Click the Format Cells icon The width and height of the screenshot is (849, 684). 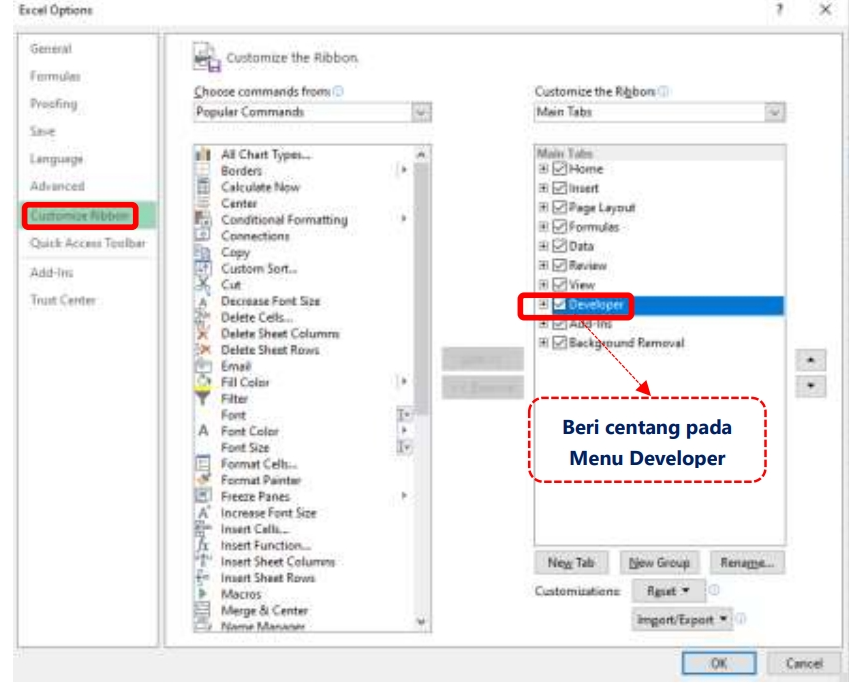click(203, 464)
